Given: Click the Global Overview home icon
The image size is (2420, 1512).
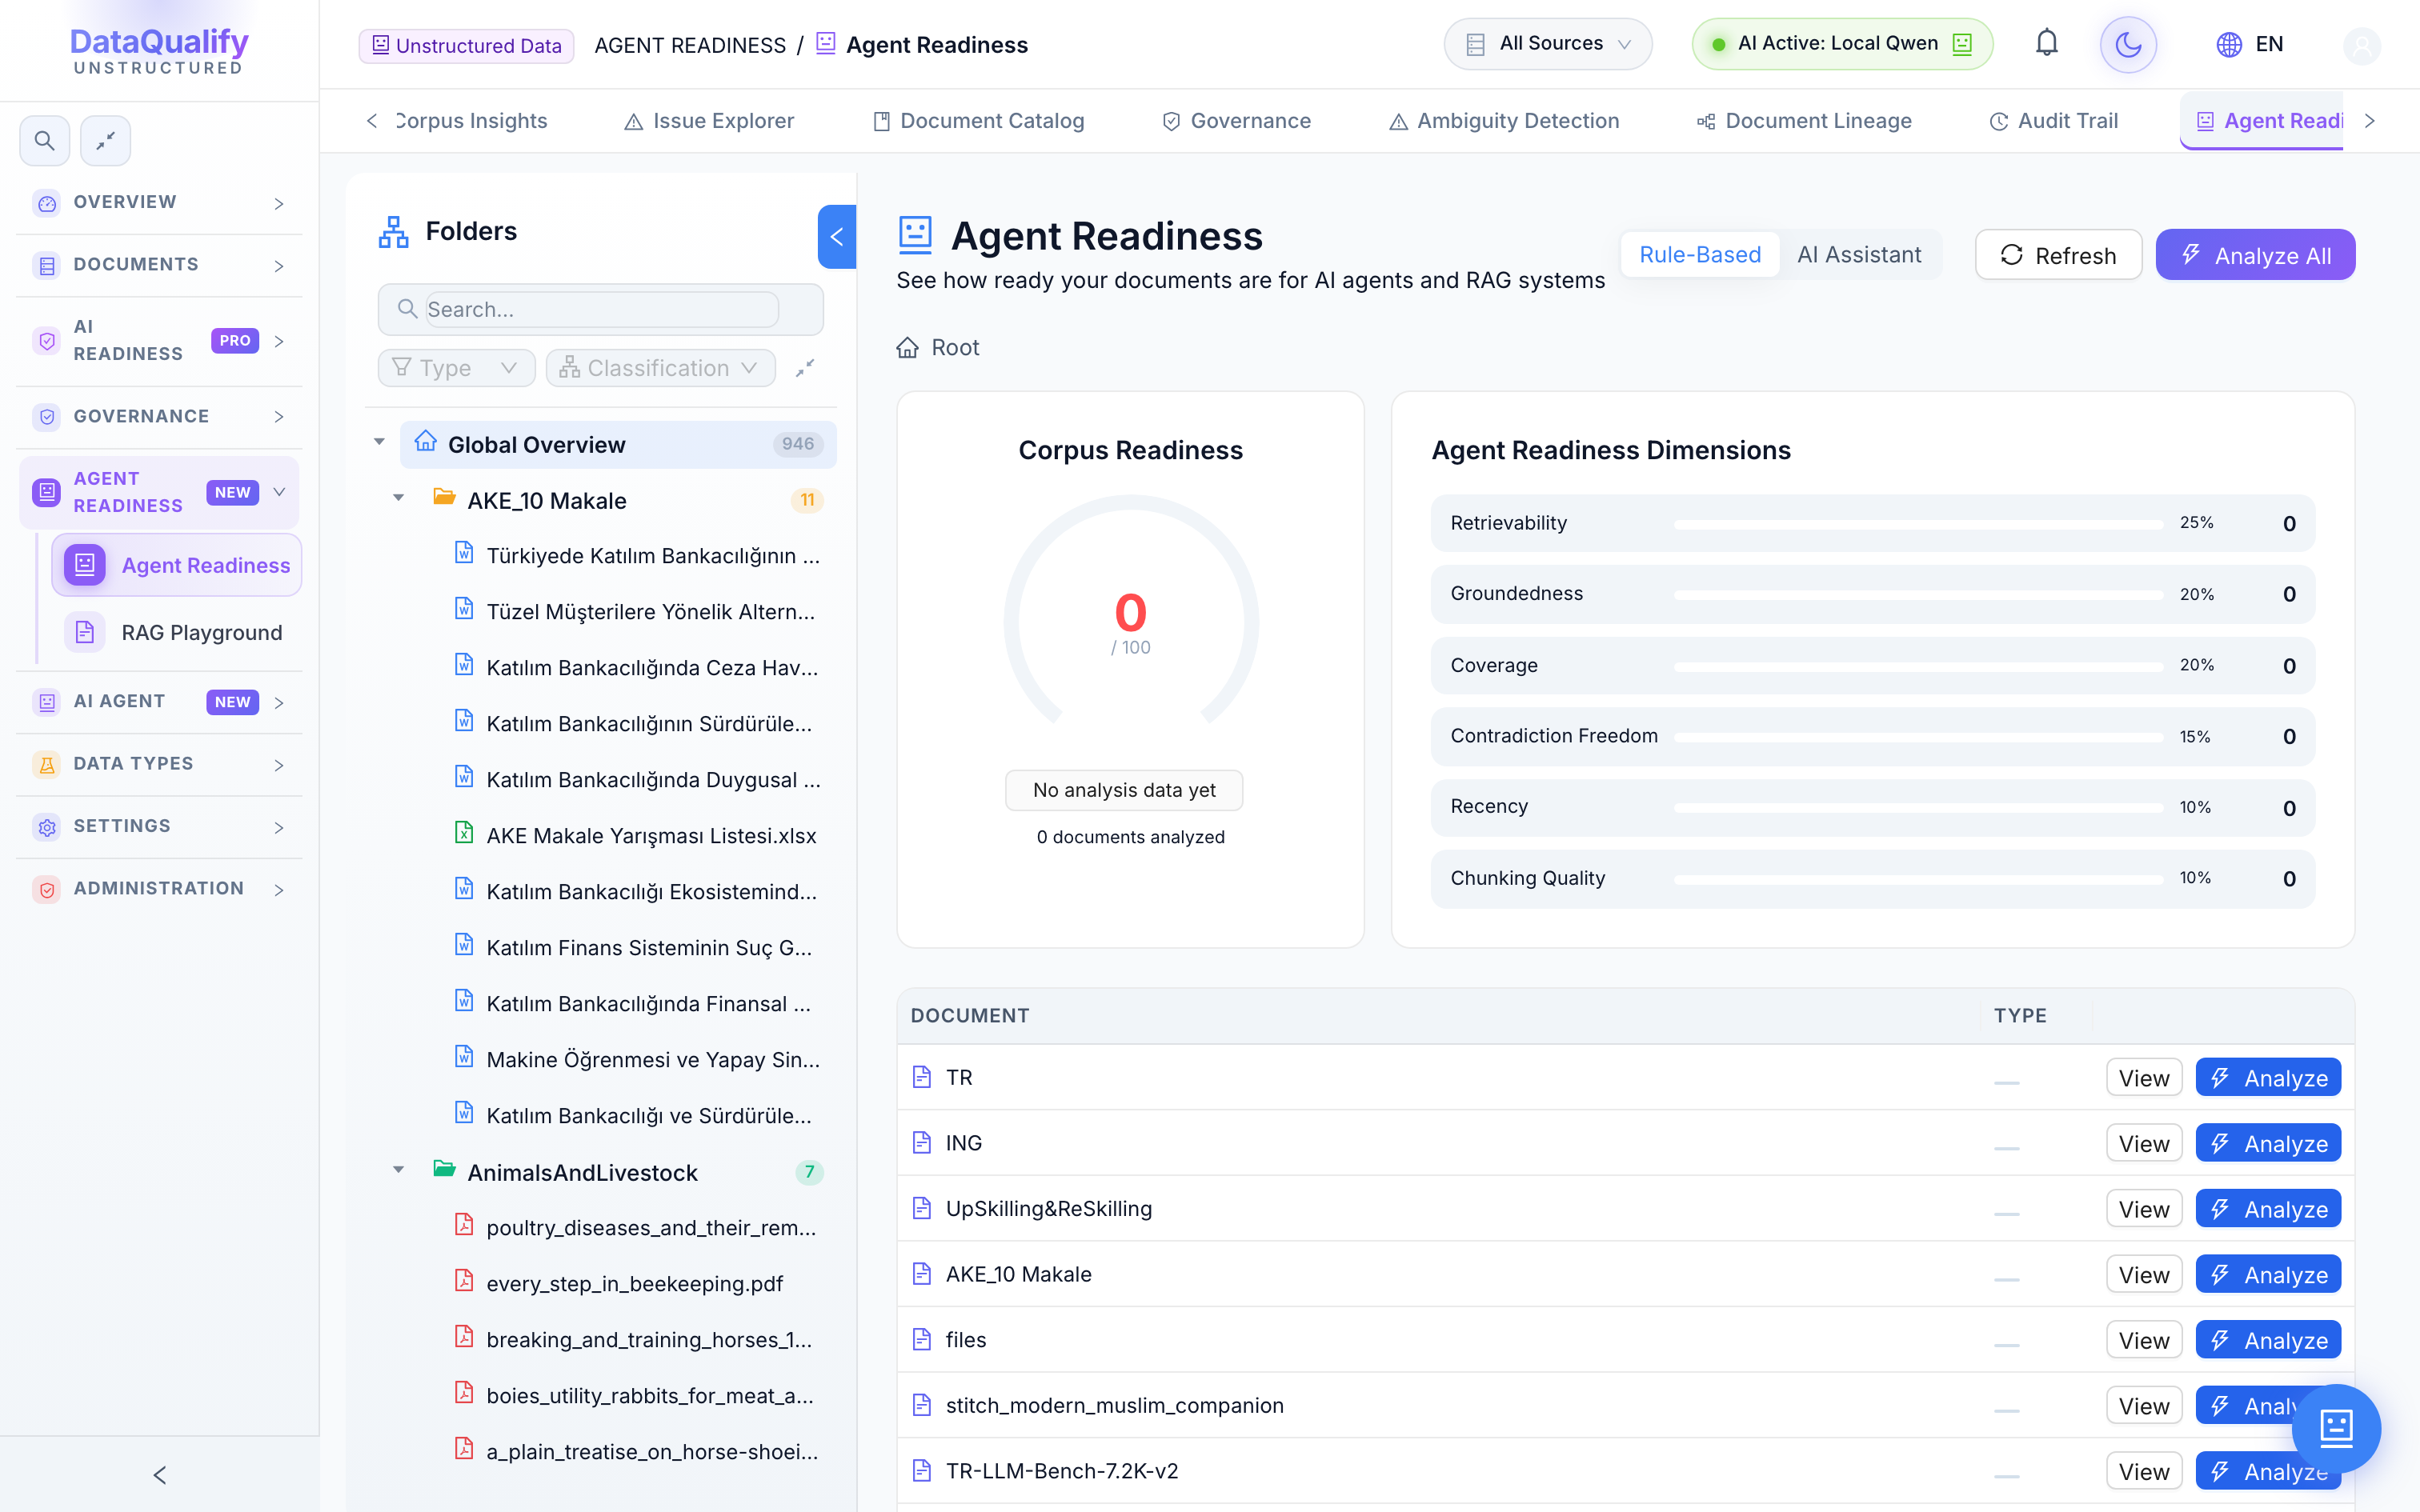Looking at the screenshot, I should click(426, 442).
